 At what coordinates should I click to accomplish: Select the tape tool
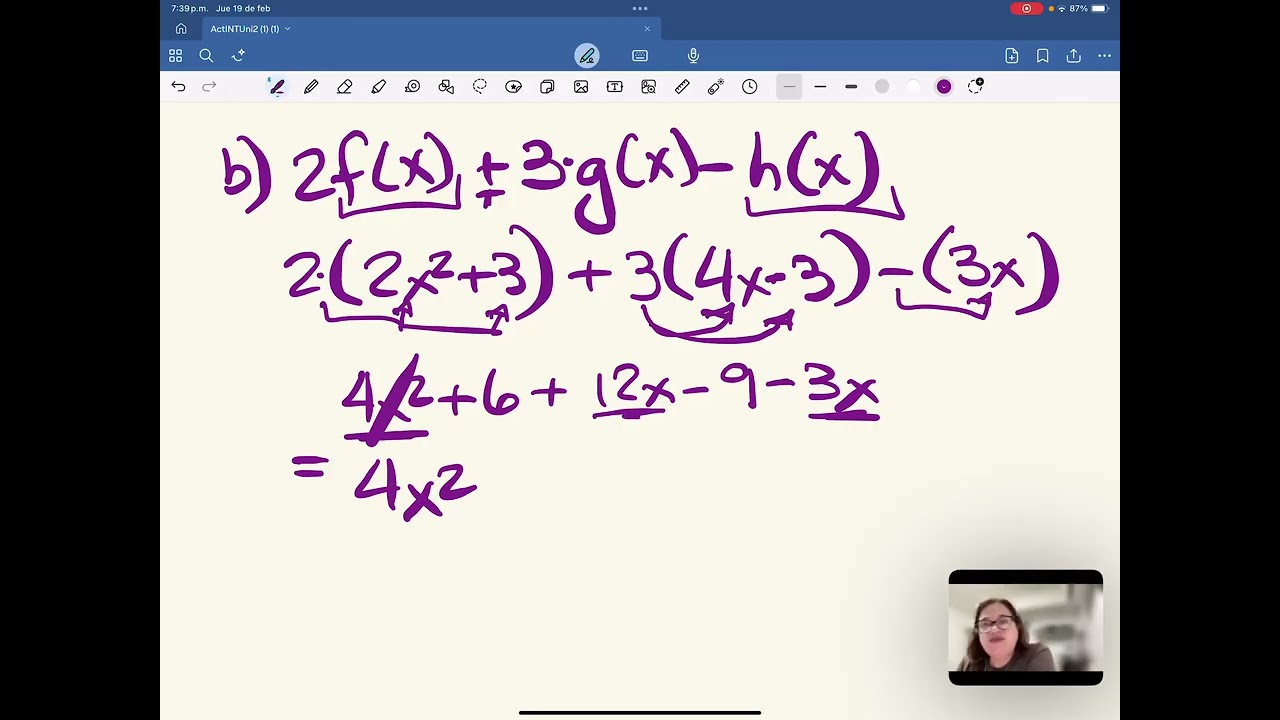click(412, 87)
